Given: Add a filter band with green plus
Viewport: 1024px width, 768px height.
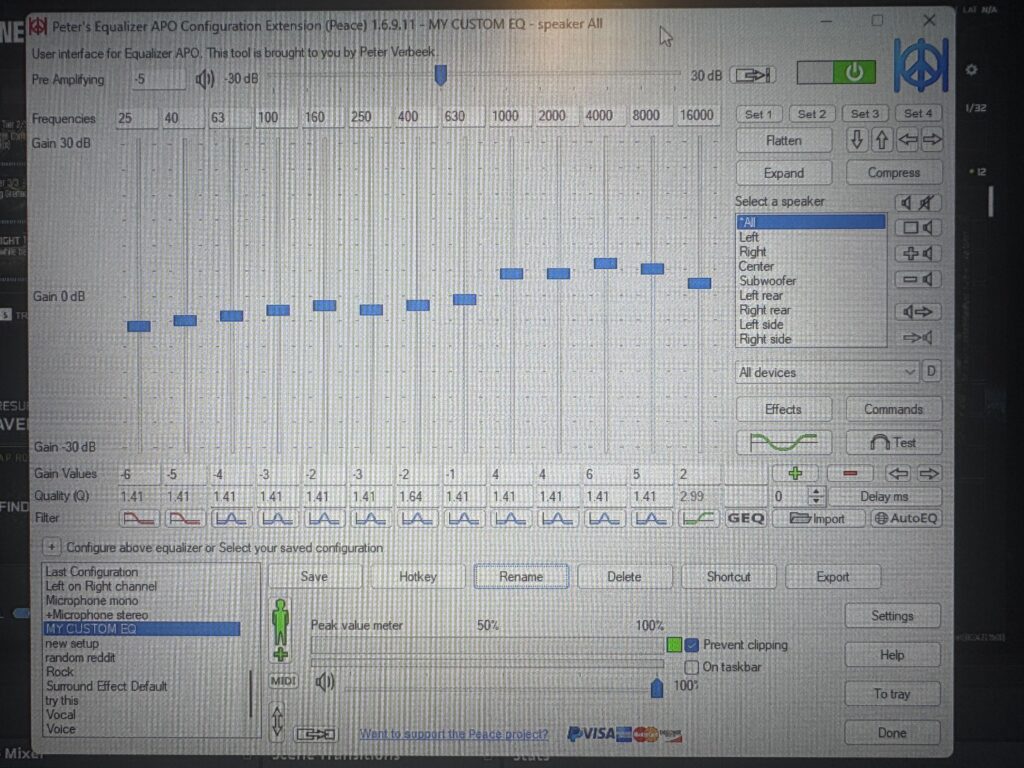Looking at the screenshot, I should (x=795, y=473).
